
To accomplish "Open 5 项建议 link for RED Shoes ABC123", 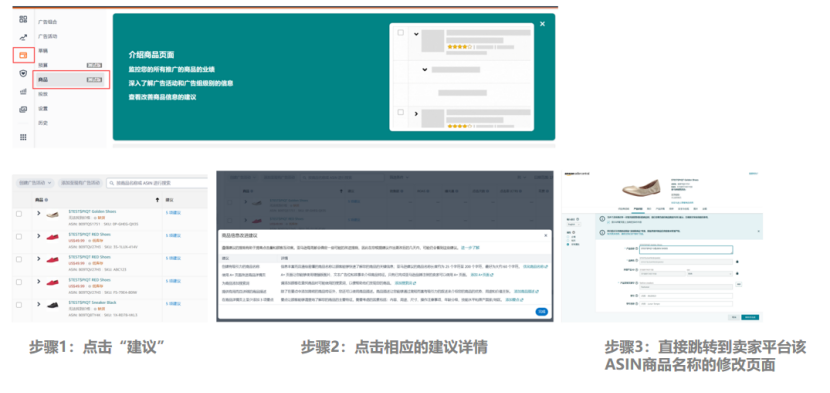I will click(174, 258).
